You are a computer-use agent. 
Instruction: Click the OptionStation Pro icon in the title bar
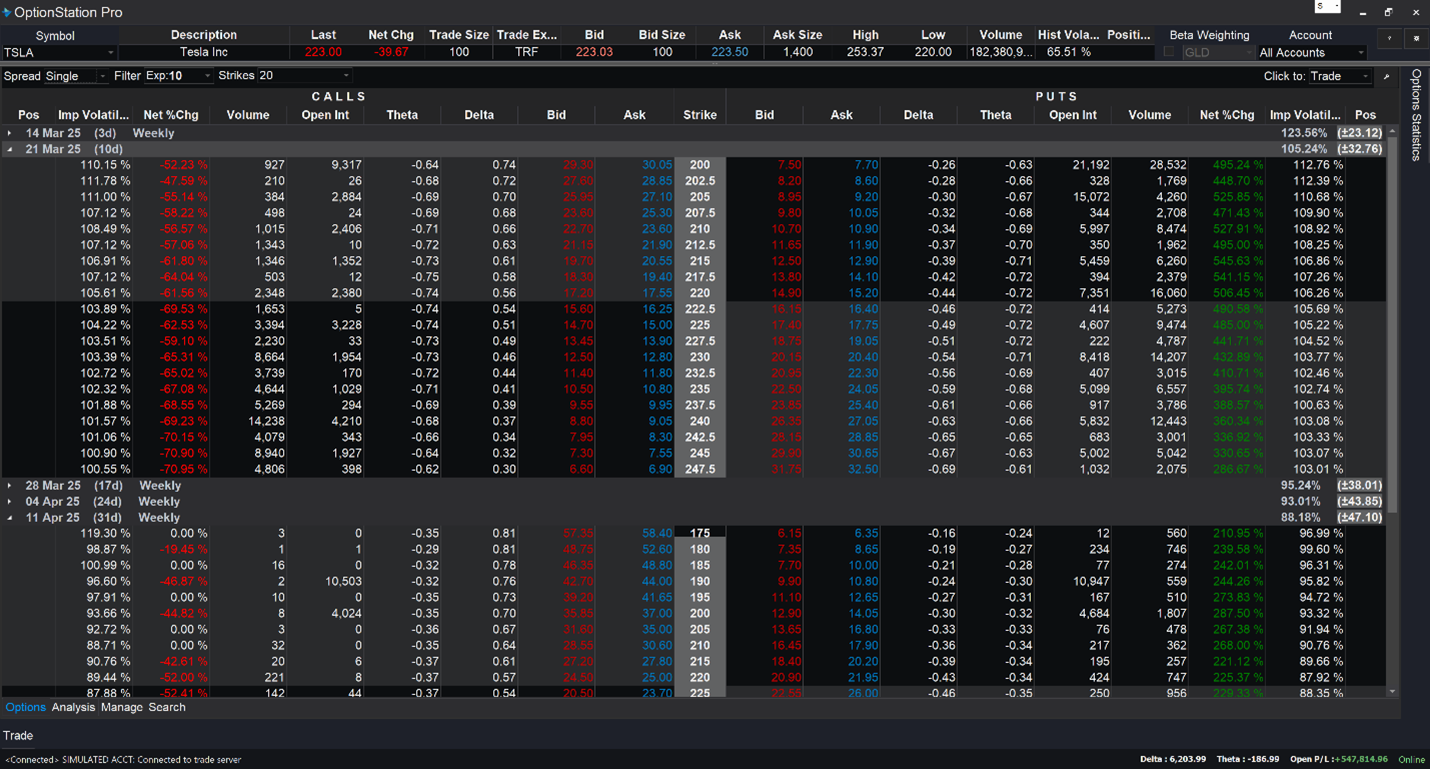click(x=8, y=12)
